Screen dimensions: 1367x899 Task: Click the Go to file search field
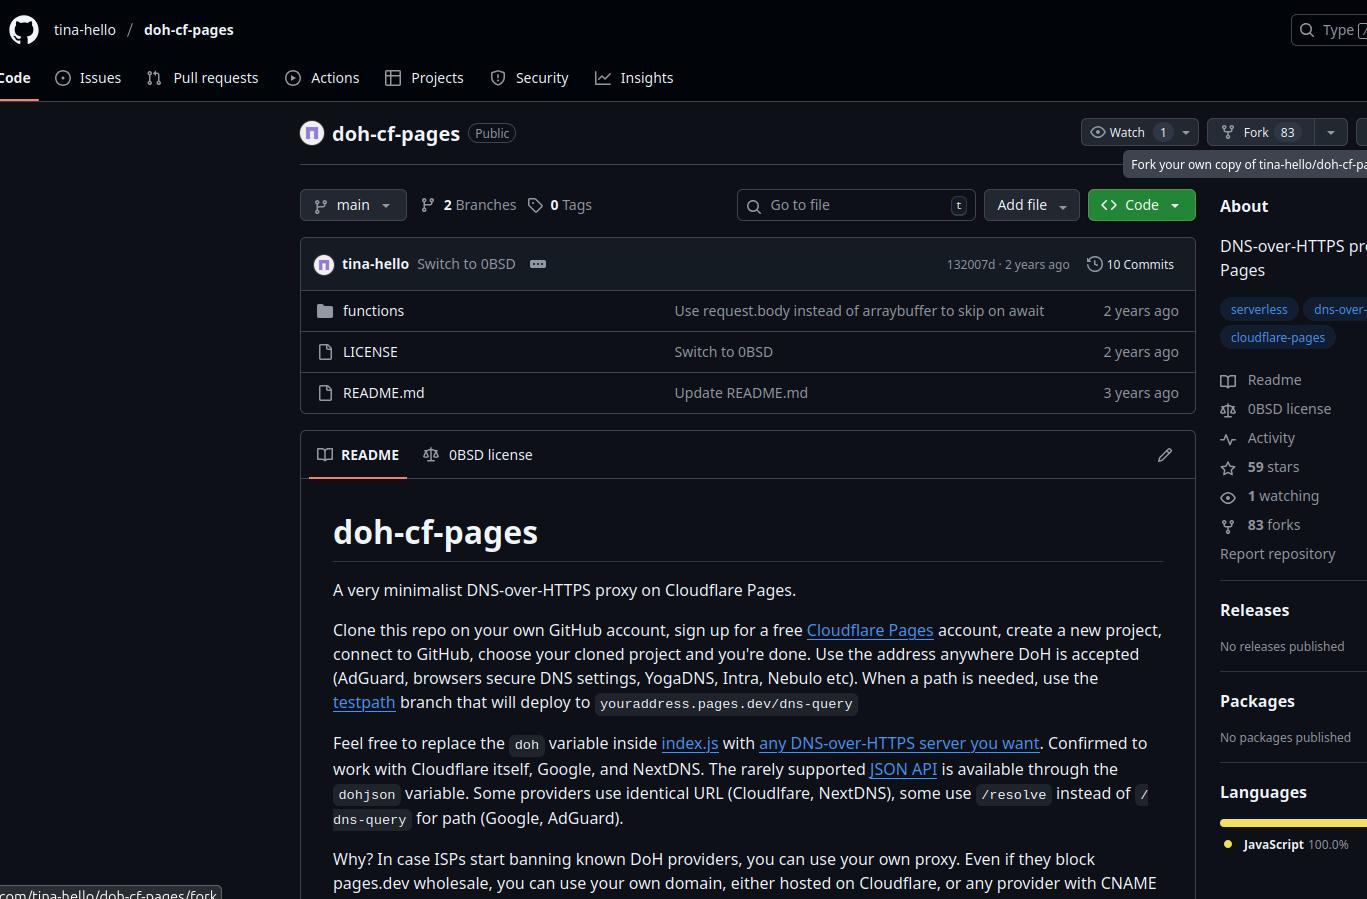click(x=855, y=205)
